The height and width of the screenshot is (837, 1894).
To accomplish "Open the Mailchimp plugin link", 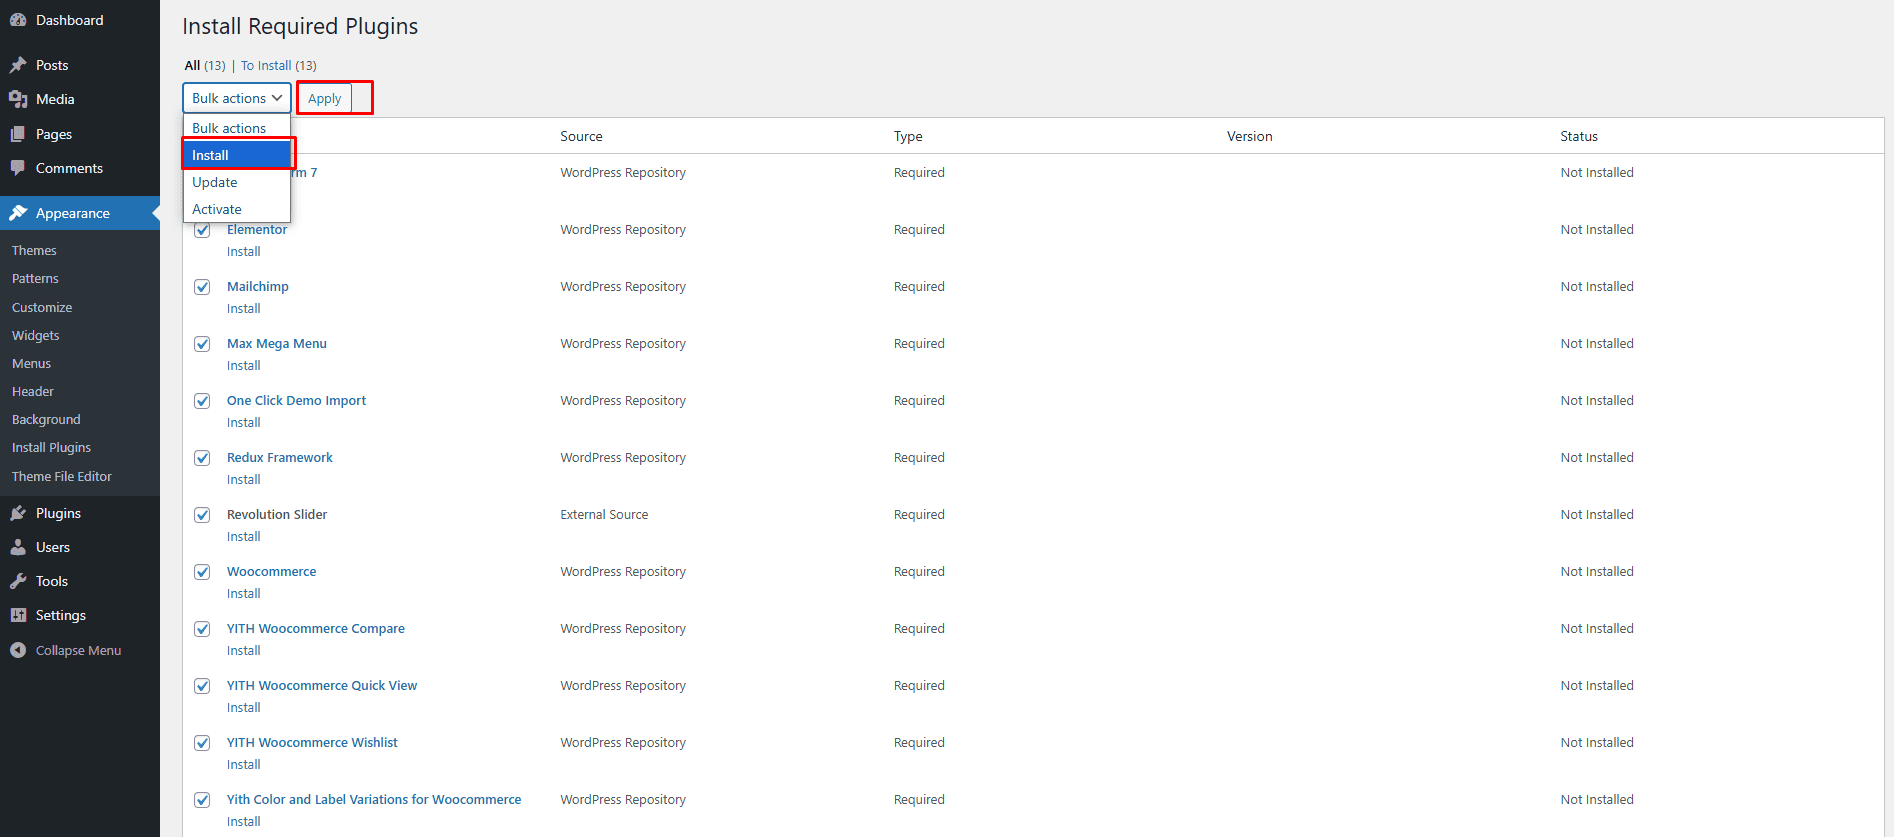I will (x=258, y=286).
